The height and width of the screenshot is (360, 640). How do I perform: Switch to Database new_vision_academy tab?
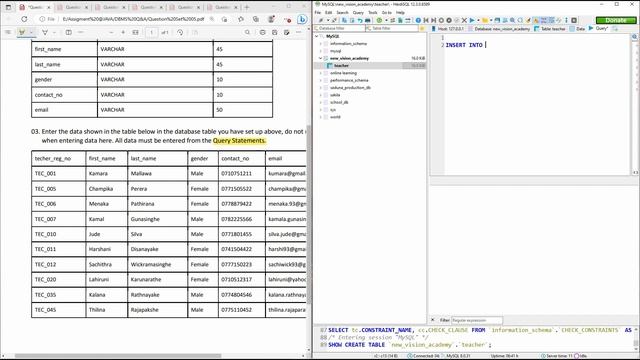pyautogui.click(x=499, y=29)
